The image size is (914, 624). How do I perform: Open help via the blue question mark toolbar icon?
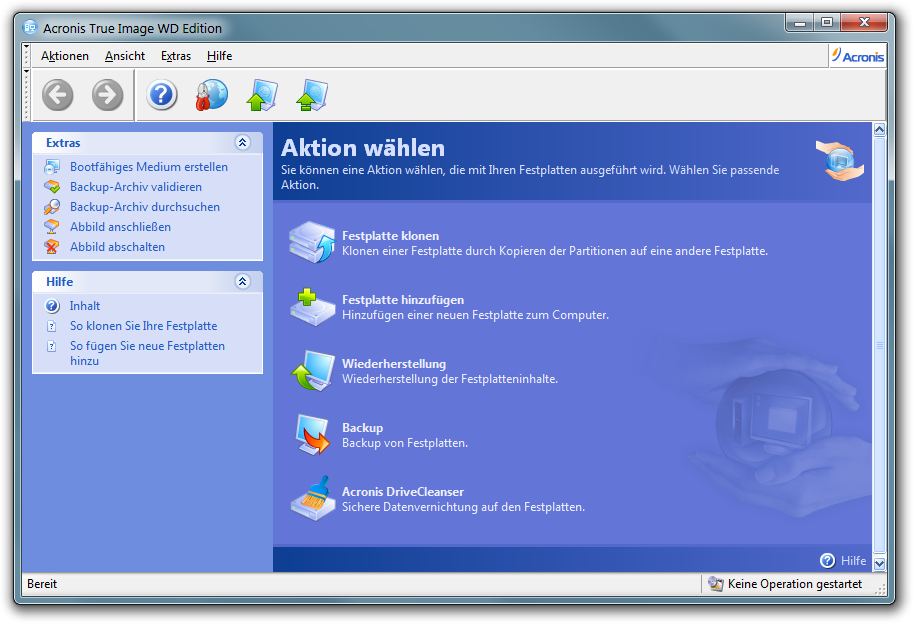coord(161,94)
